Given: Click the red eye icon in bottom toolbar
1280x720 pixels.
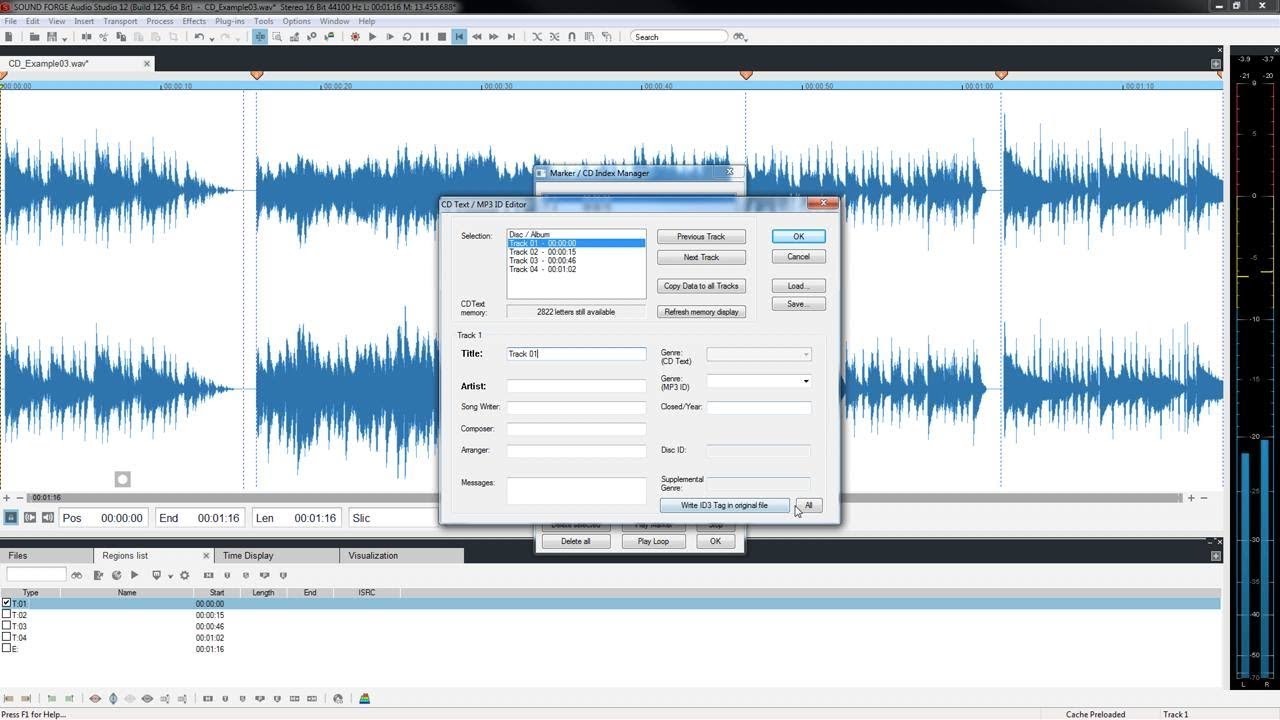Looking at the screenshot, I should pyautogui.click(x=95, y=699).
